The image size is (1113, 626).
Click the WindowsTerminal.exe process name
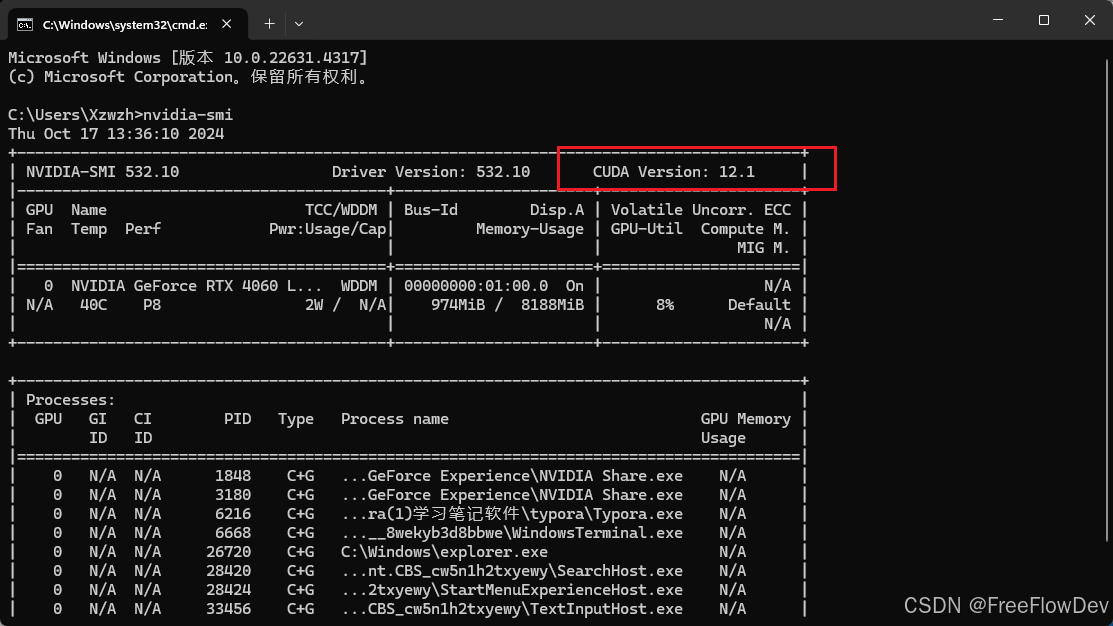pyautogui.click(x=512, y=533)
